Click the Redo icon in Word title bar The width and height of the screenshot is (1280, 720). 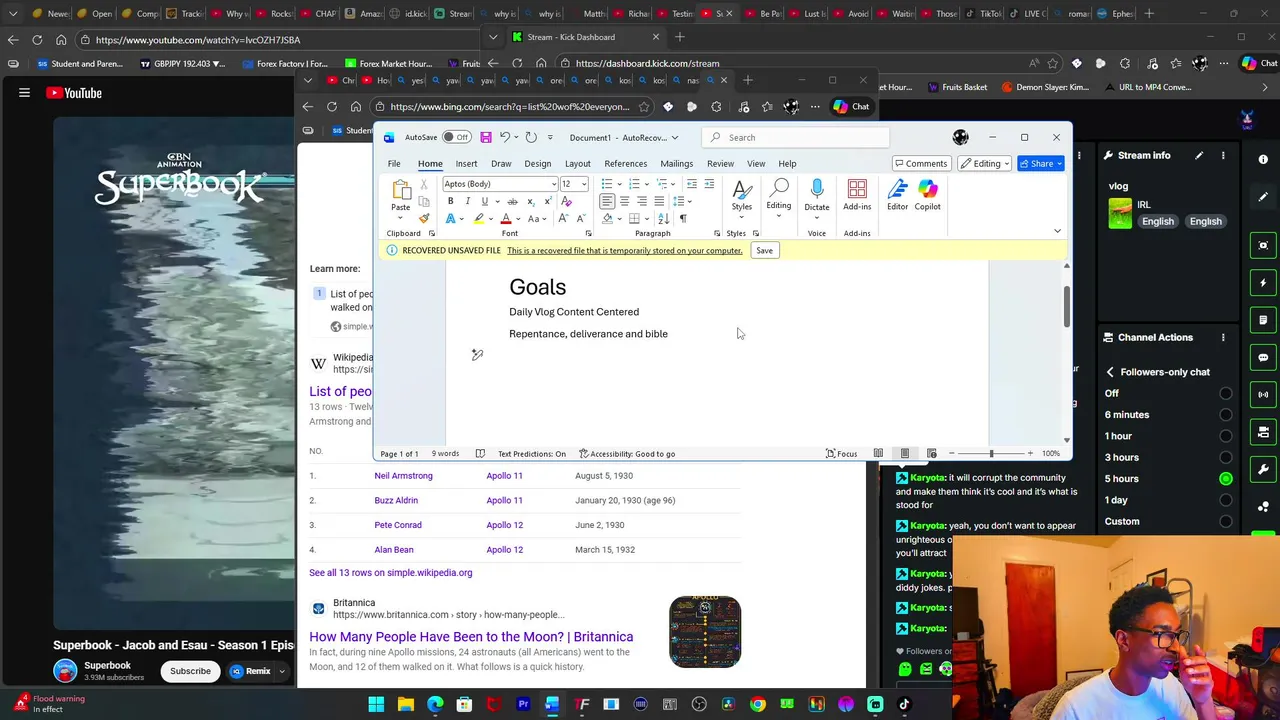pos(531,137)
